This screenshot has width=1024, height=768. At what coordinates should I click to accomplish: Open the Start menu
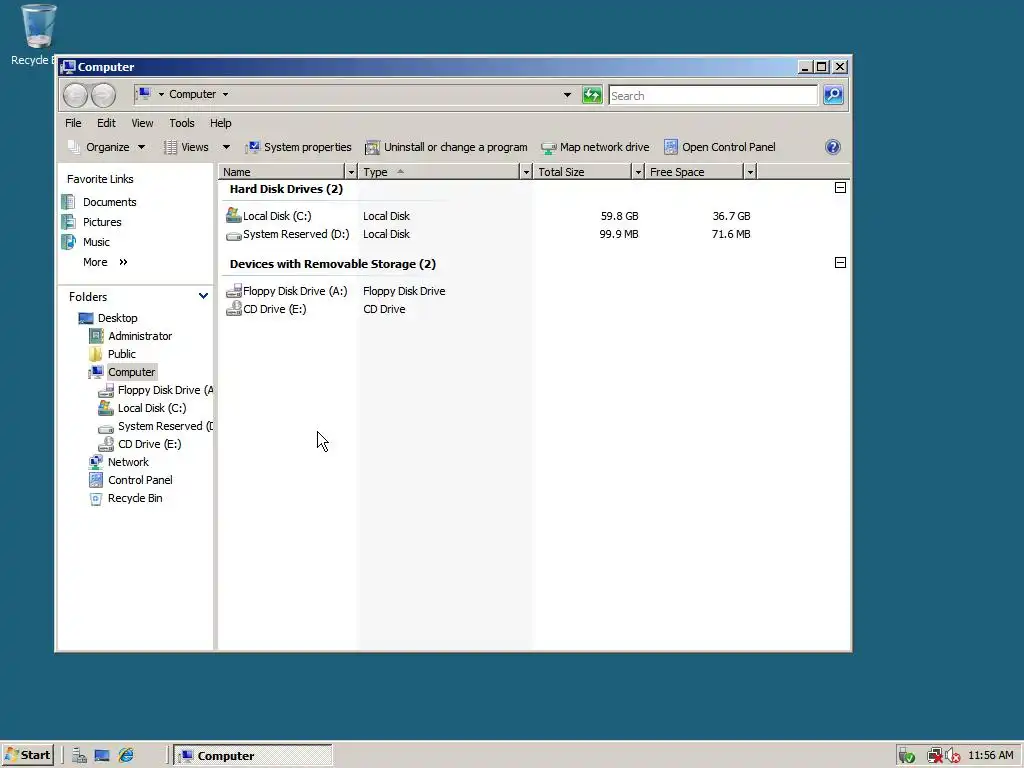tap(27, 756)
